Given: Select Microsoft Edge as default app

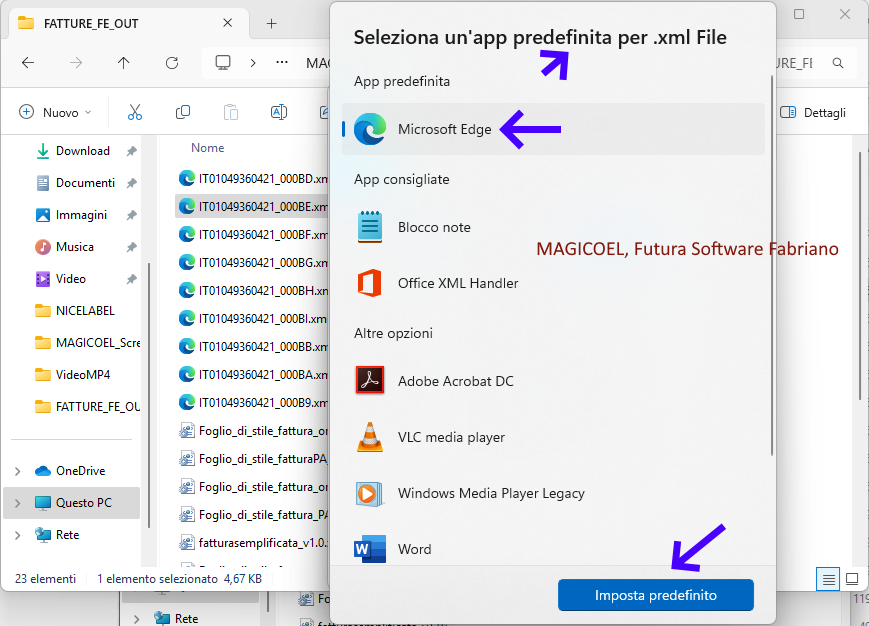Looking at the screenshot, I should pos(553,129).
